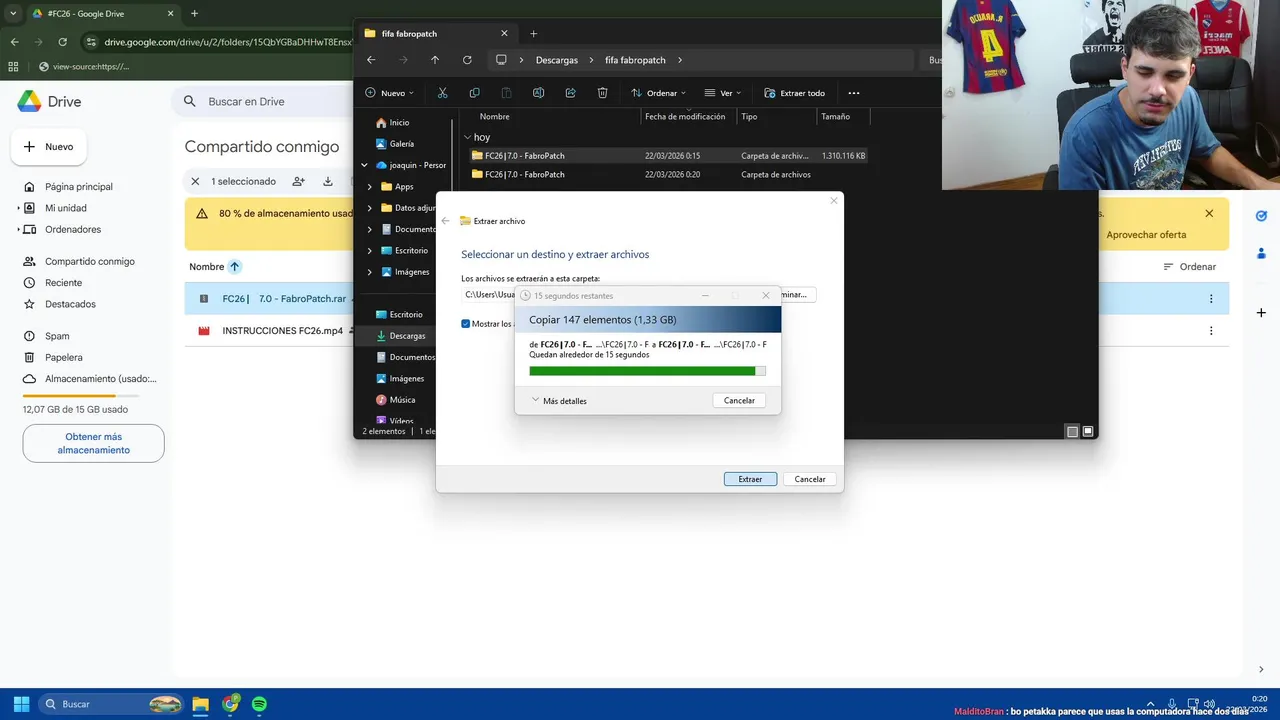Open Destacados in Drive sidebar
The width and height of the screenshot is (1280, 720).
[70, 304]
